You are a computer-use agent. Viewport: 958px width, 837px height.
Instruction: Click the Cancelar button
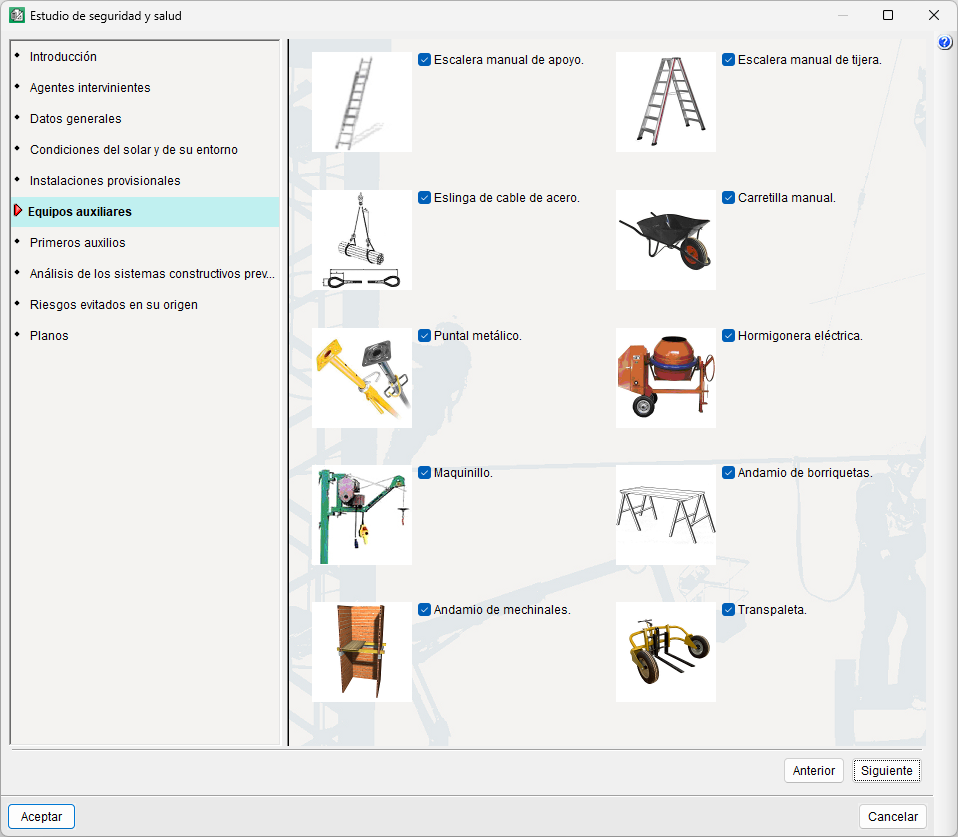tap(893, 817)
